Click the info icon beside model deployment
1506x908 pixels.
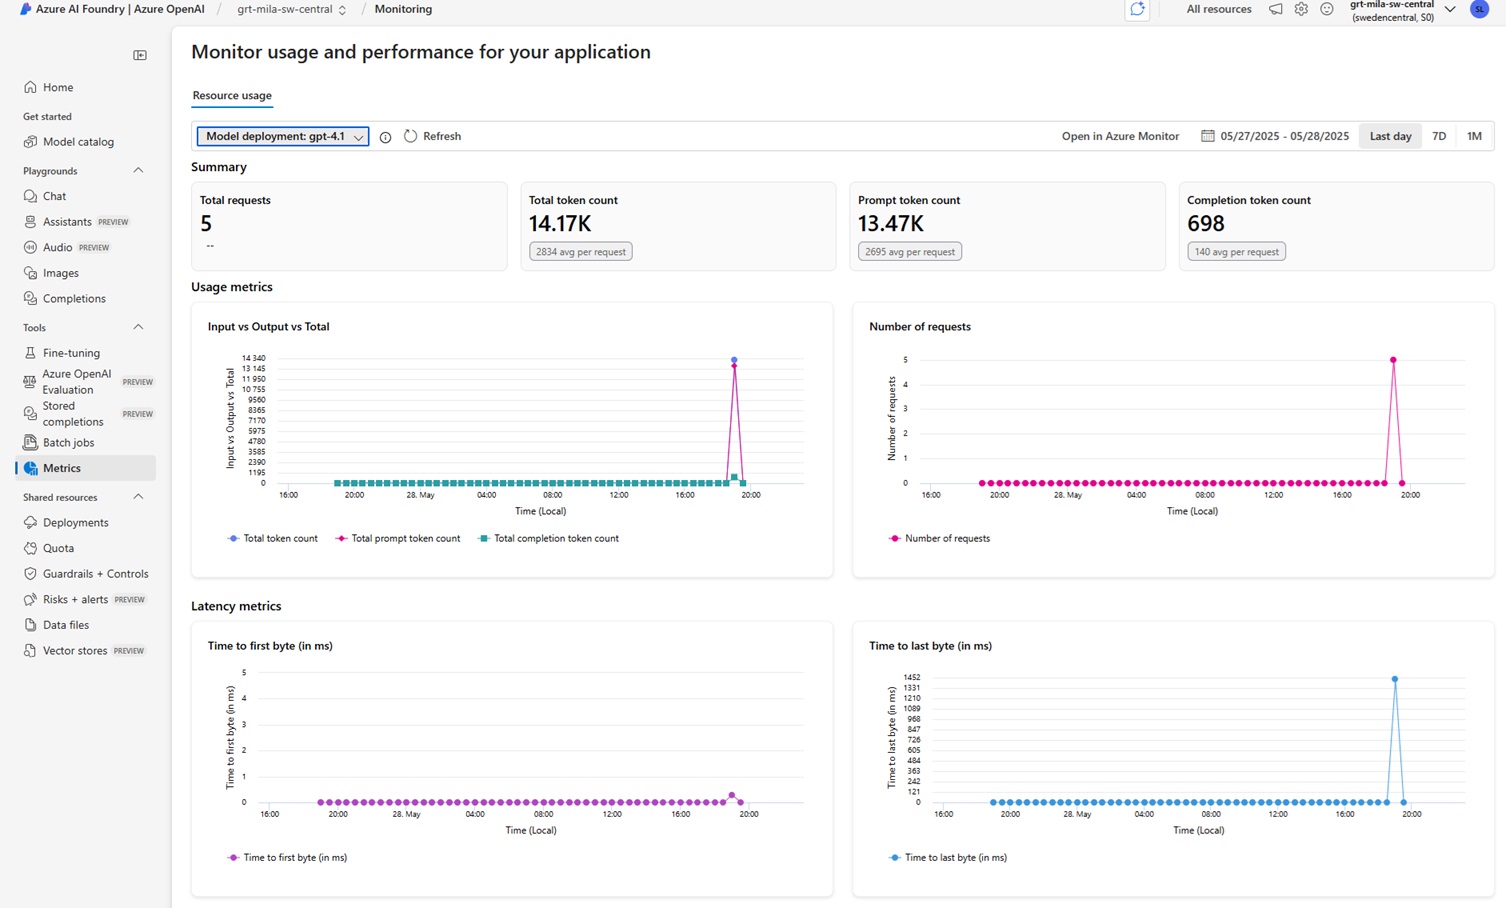coord(385,137)
